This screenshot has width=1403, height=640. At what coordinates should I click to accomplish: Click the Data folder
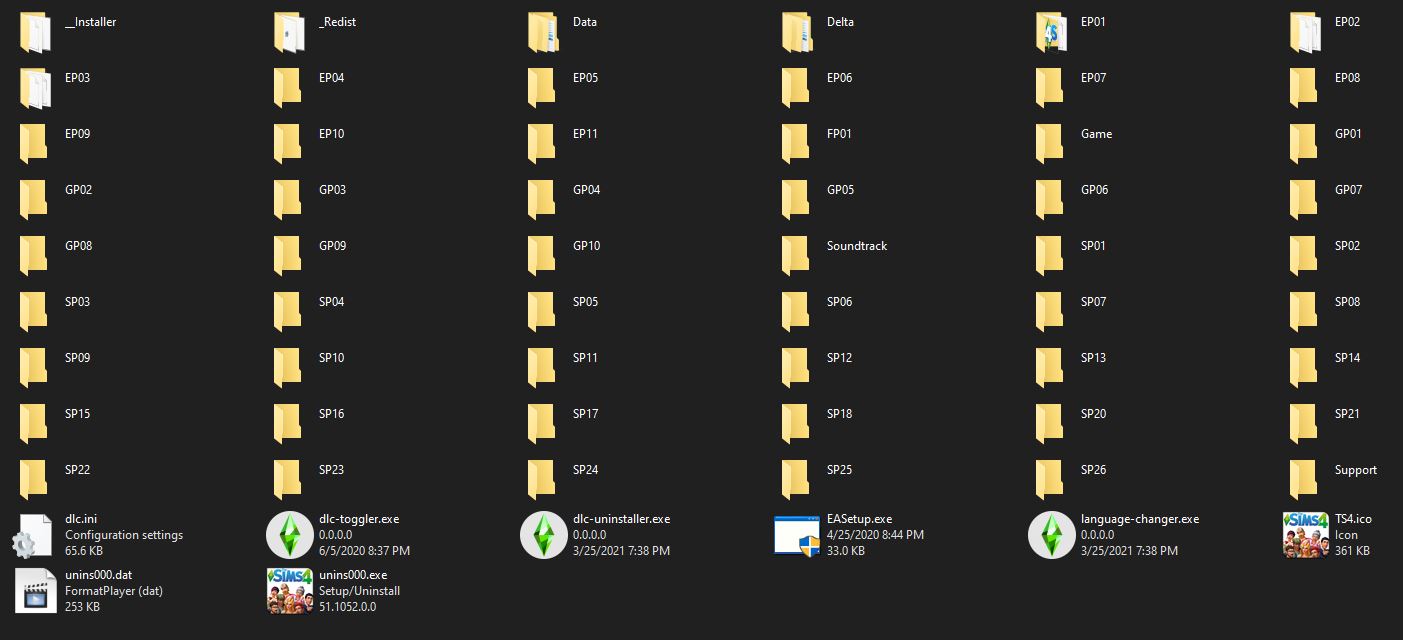point(543,33)
